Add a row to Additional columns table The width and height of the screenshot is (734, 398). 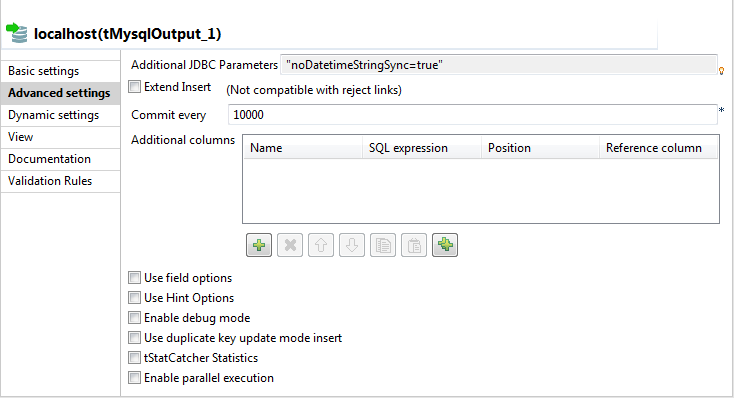coord(259,245)
